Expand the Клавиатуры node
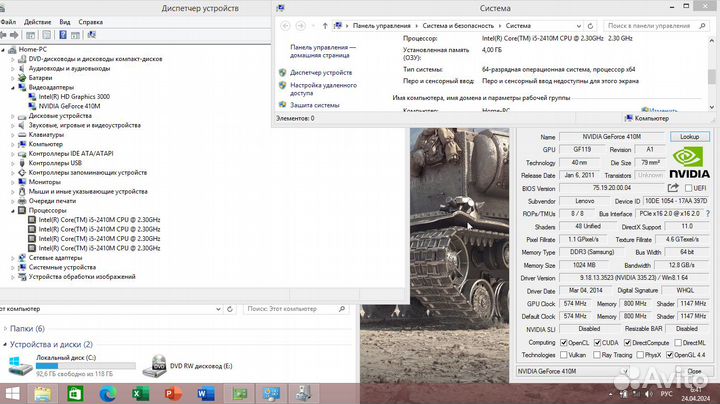Viewport: 720px width, 404px height. coord(13,135)
